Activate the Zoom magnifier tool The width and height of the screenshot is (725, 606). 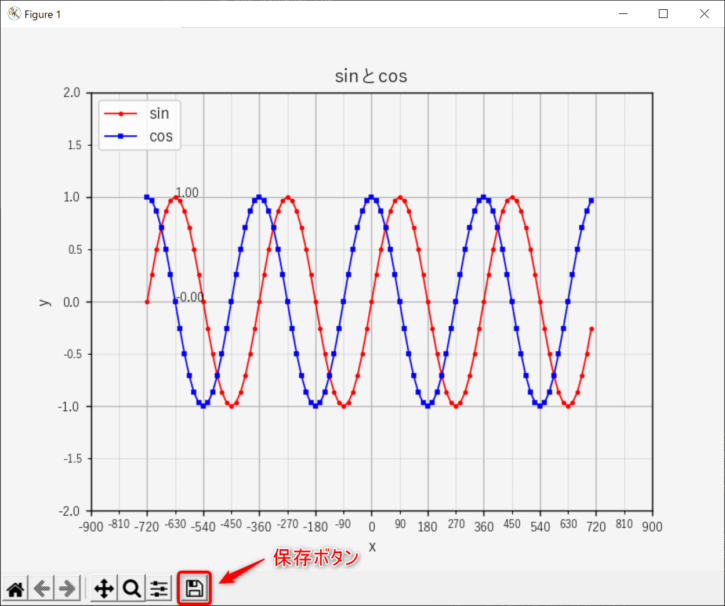tap(131, 589)
